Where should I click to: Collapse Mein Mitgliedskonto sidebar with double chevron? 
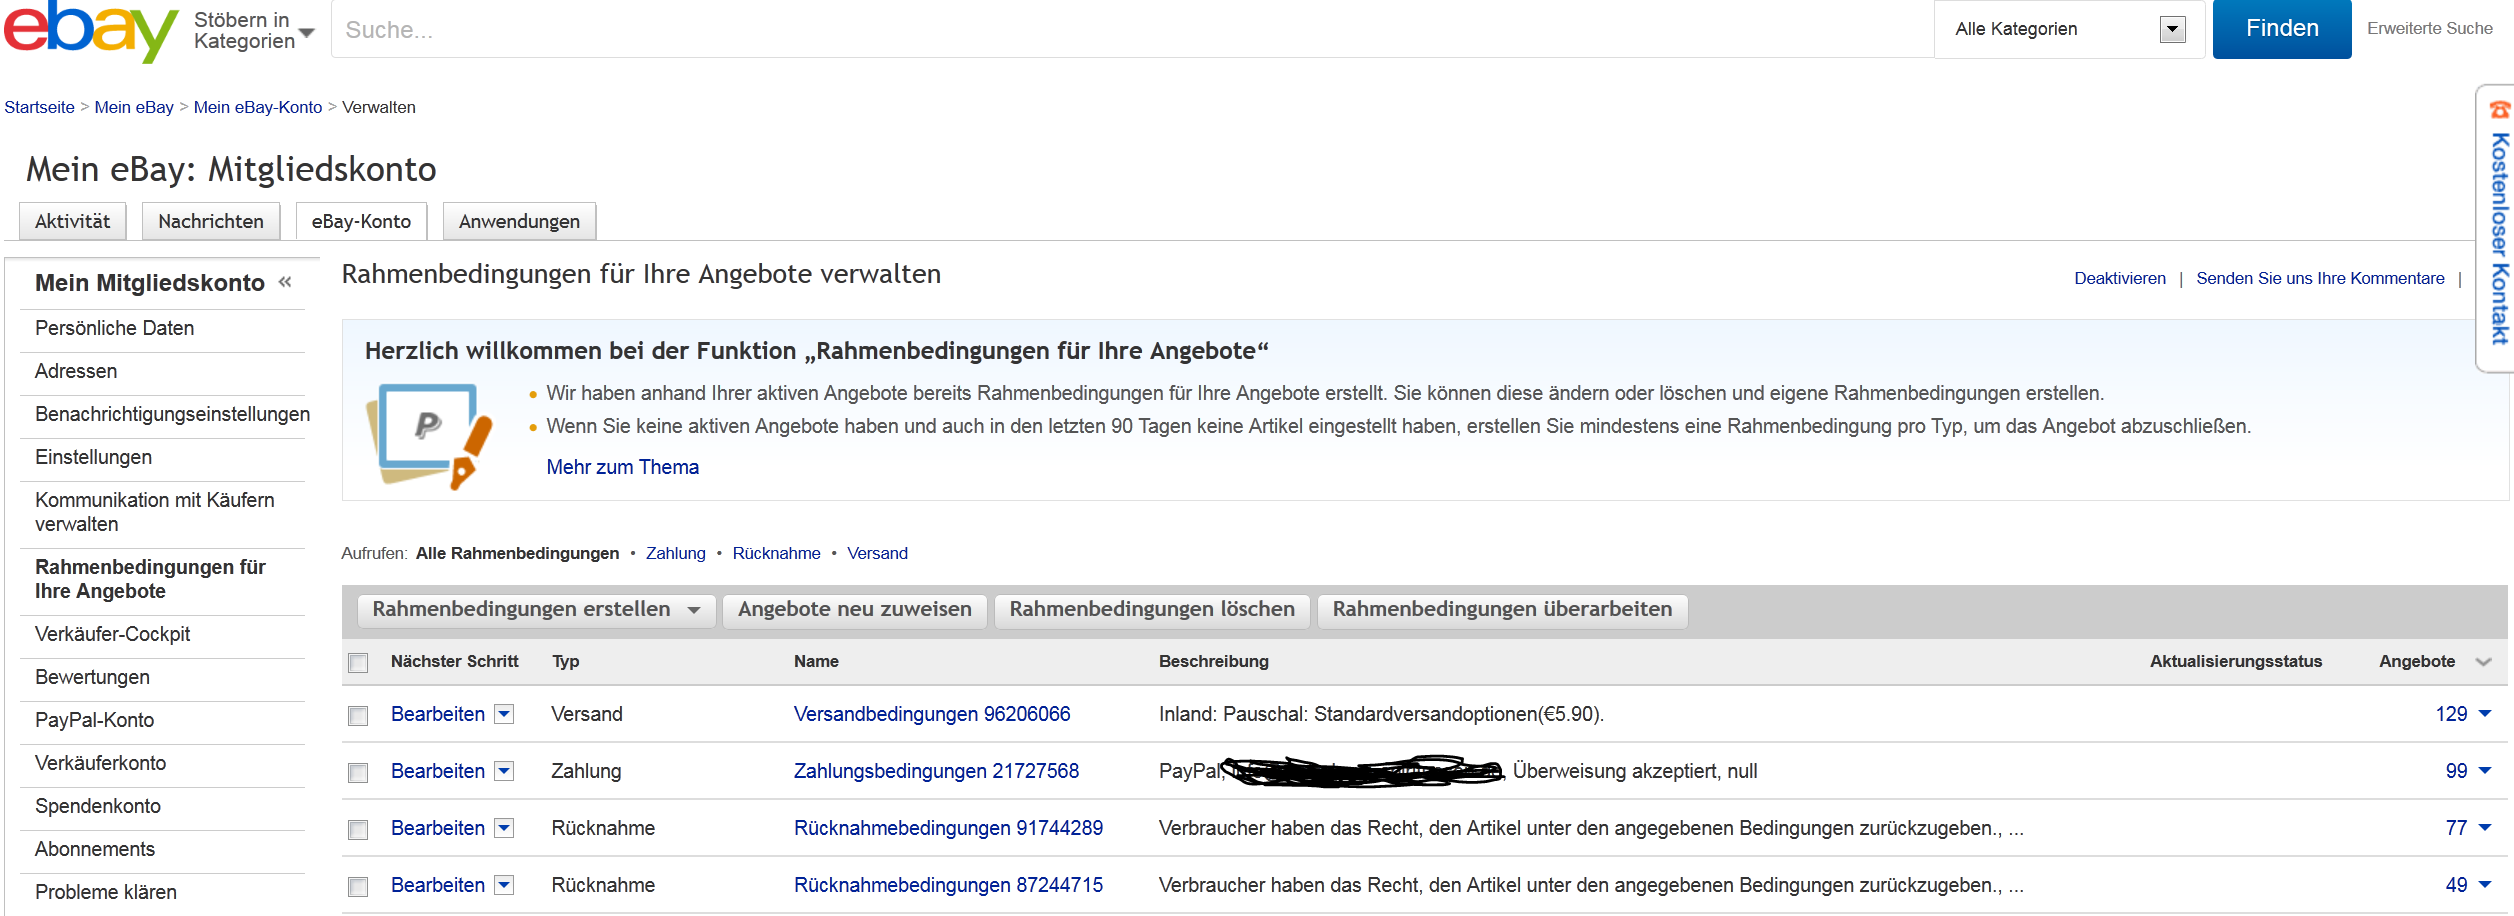click(x=285, y=282)
